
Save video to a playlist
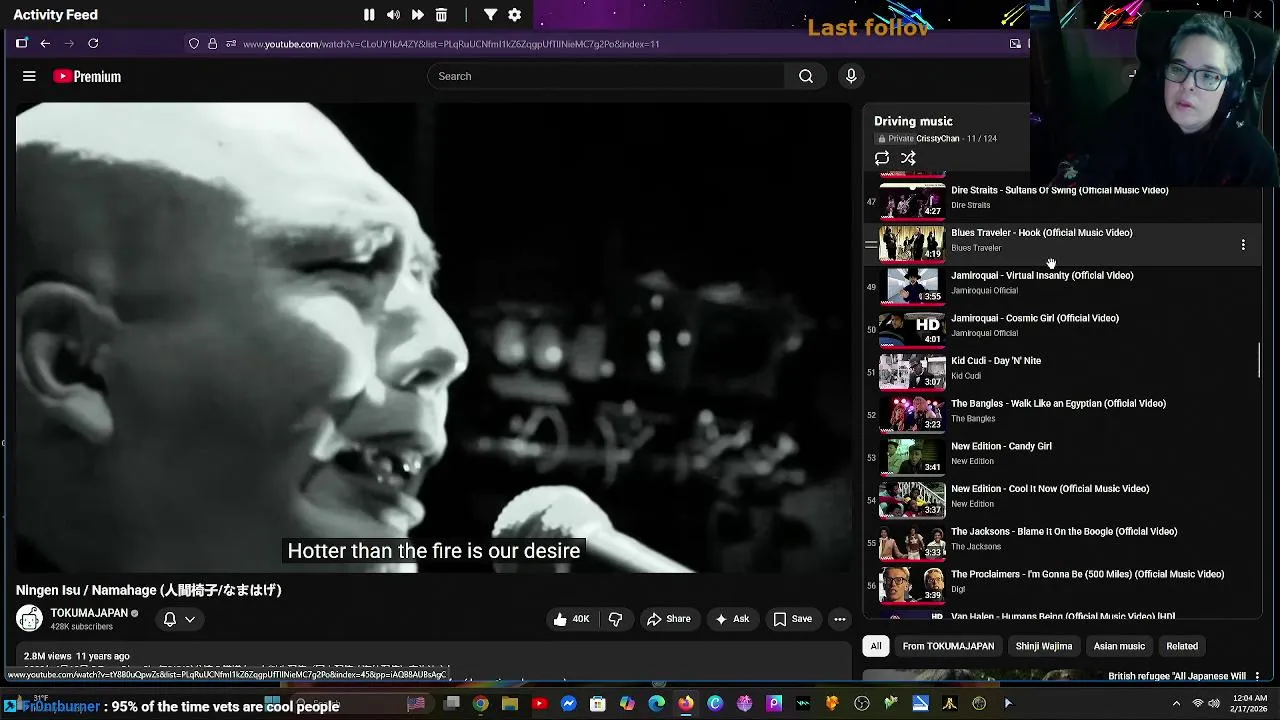pos(792,619)
